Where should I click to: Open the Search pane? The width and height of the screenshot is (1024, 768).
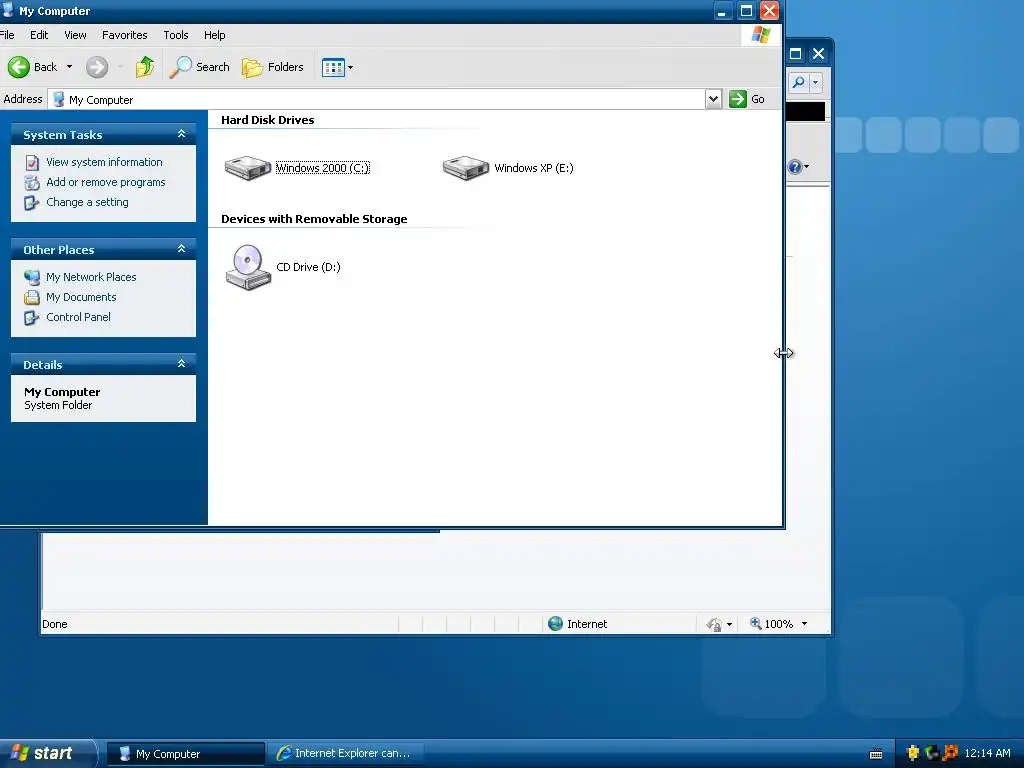pos(199,67)
